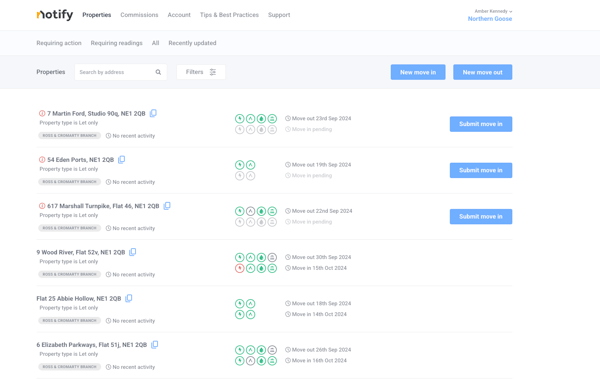Switch to the Requiring action tab
This screenshot has height=382, width=600.
(x=59, y=43)
